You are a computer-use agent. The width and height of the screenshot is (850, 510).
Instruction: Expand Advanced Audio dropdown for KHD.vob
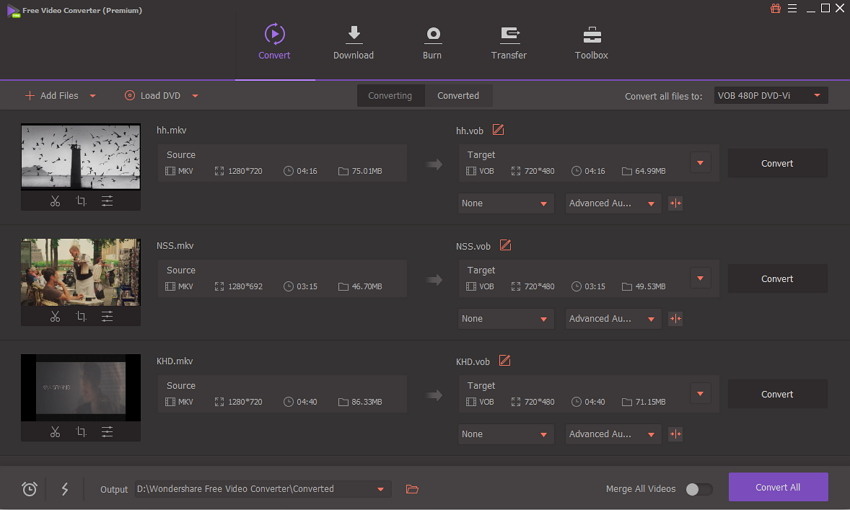pos(613,434)
